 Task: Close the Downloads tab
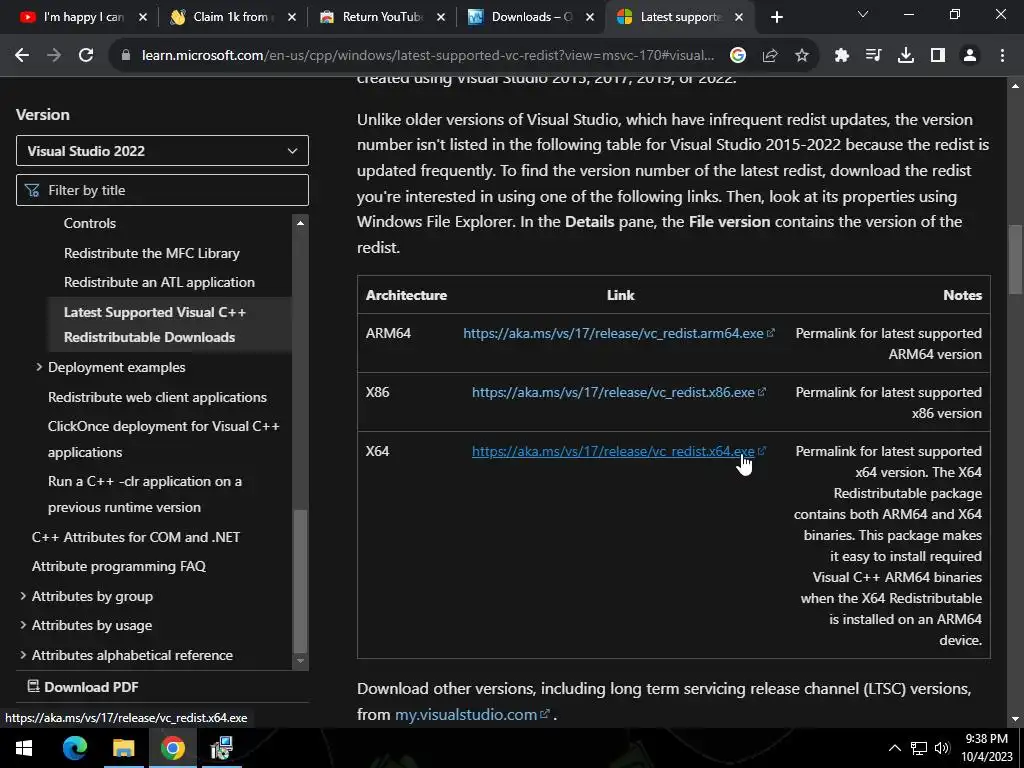pyautogui.click(x=590, y=18)
